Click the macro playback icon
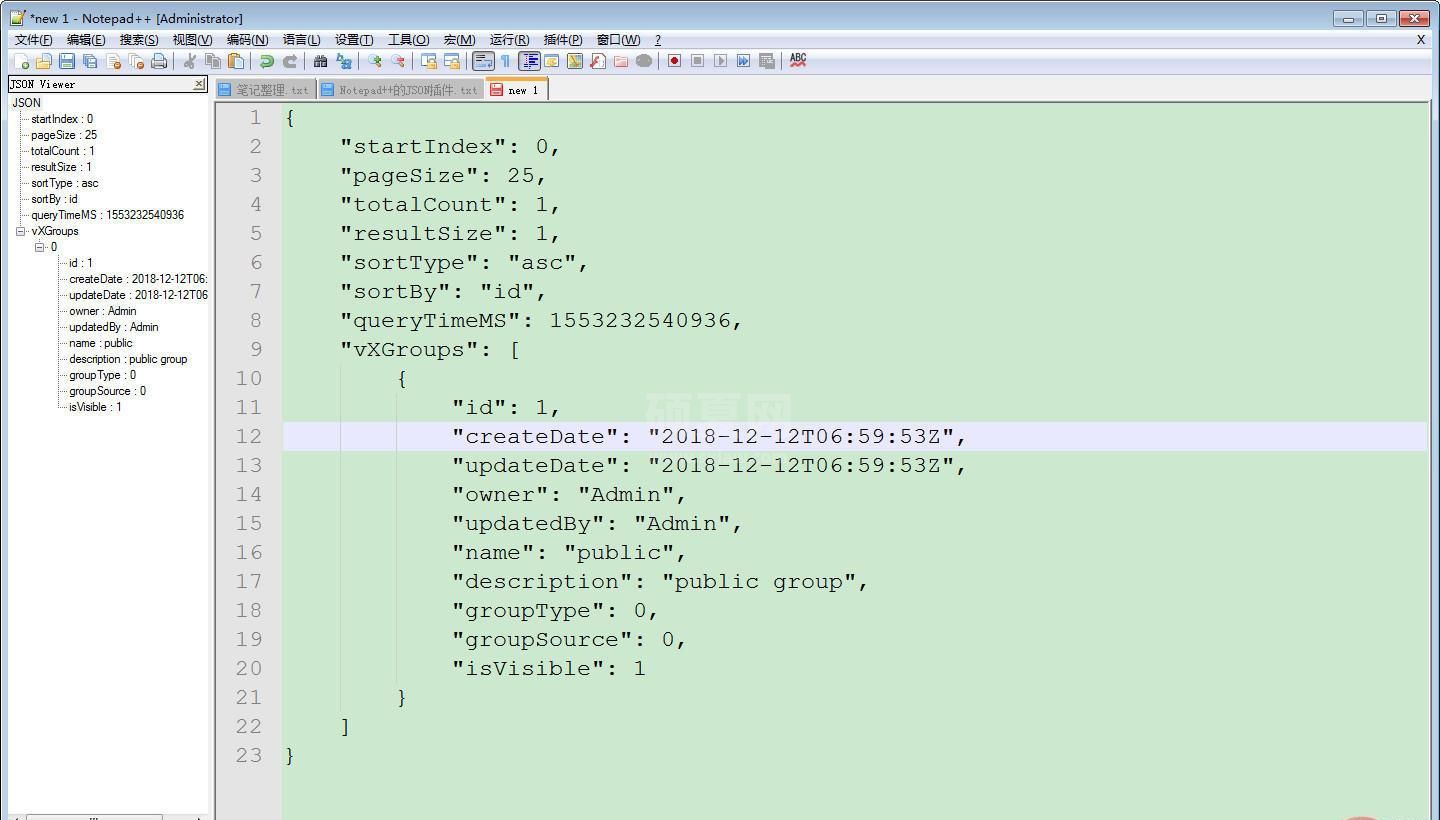1440x820 pixels. (x=721, y=61)
